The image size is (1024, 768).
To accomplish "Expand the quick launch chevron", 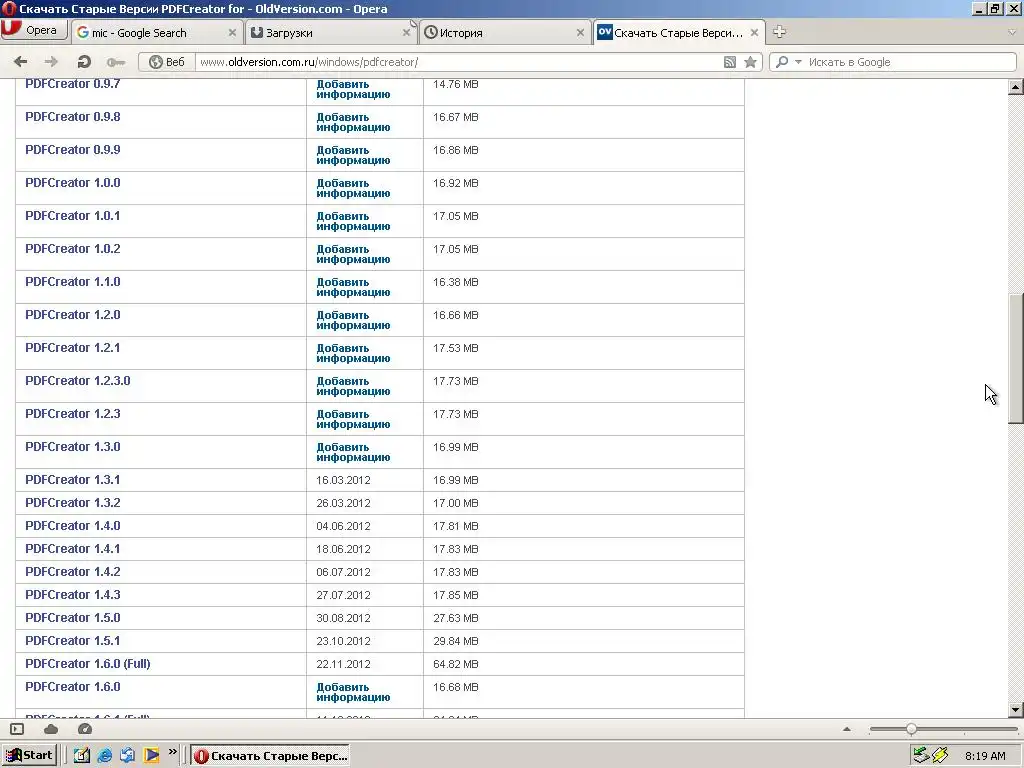I will [172, 752].
